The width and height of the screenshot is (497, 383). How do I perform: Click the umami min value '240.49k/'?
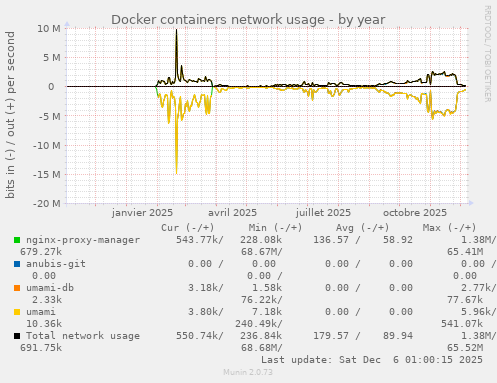coord(259,324)
